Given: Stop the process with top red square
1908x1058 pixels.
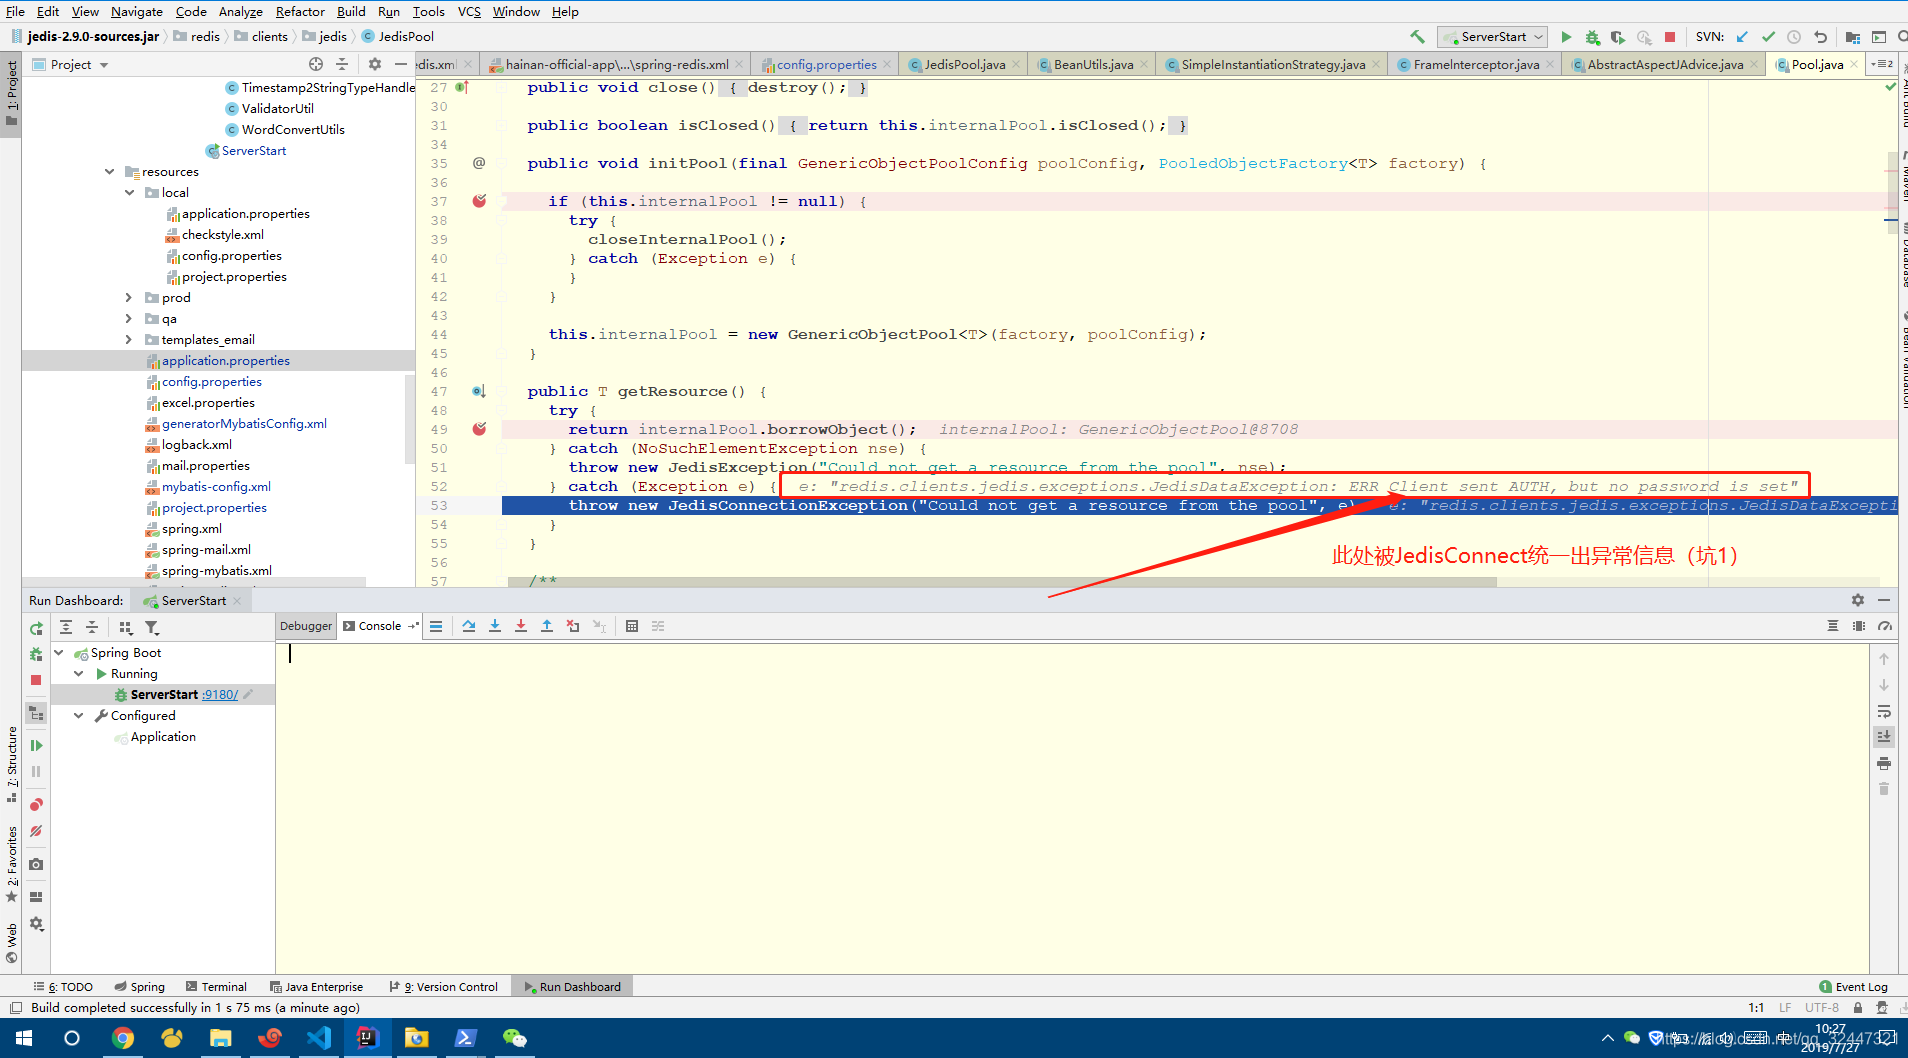Looking at the screenshot, I should [x=1670, y=37].
